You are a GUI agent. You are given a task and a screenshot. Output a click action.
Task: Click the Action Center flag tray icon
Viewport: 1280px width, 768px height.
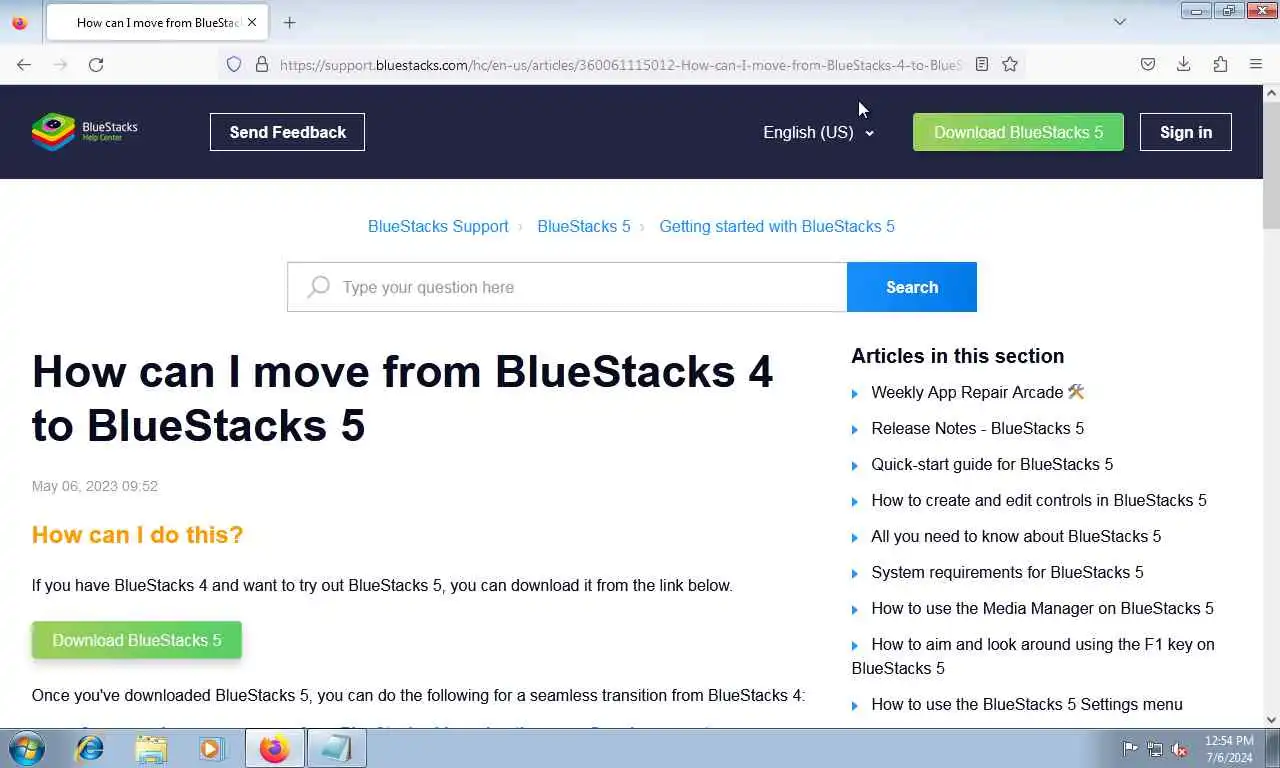[x=1130, y=748]
